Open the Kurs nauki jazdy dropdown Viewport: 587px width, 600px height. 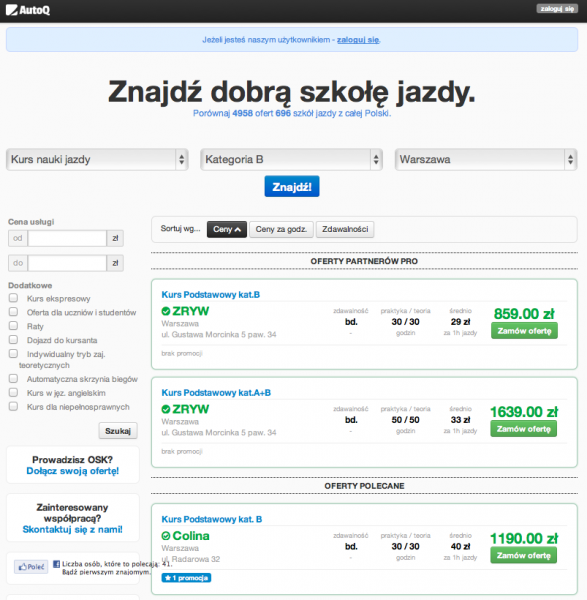click(97, 160)
